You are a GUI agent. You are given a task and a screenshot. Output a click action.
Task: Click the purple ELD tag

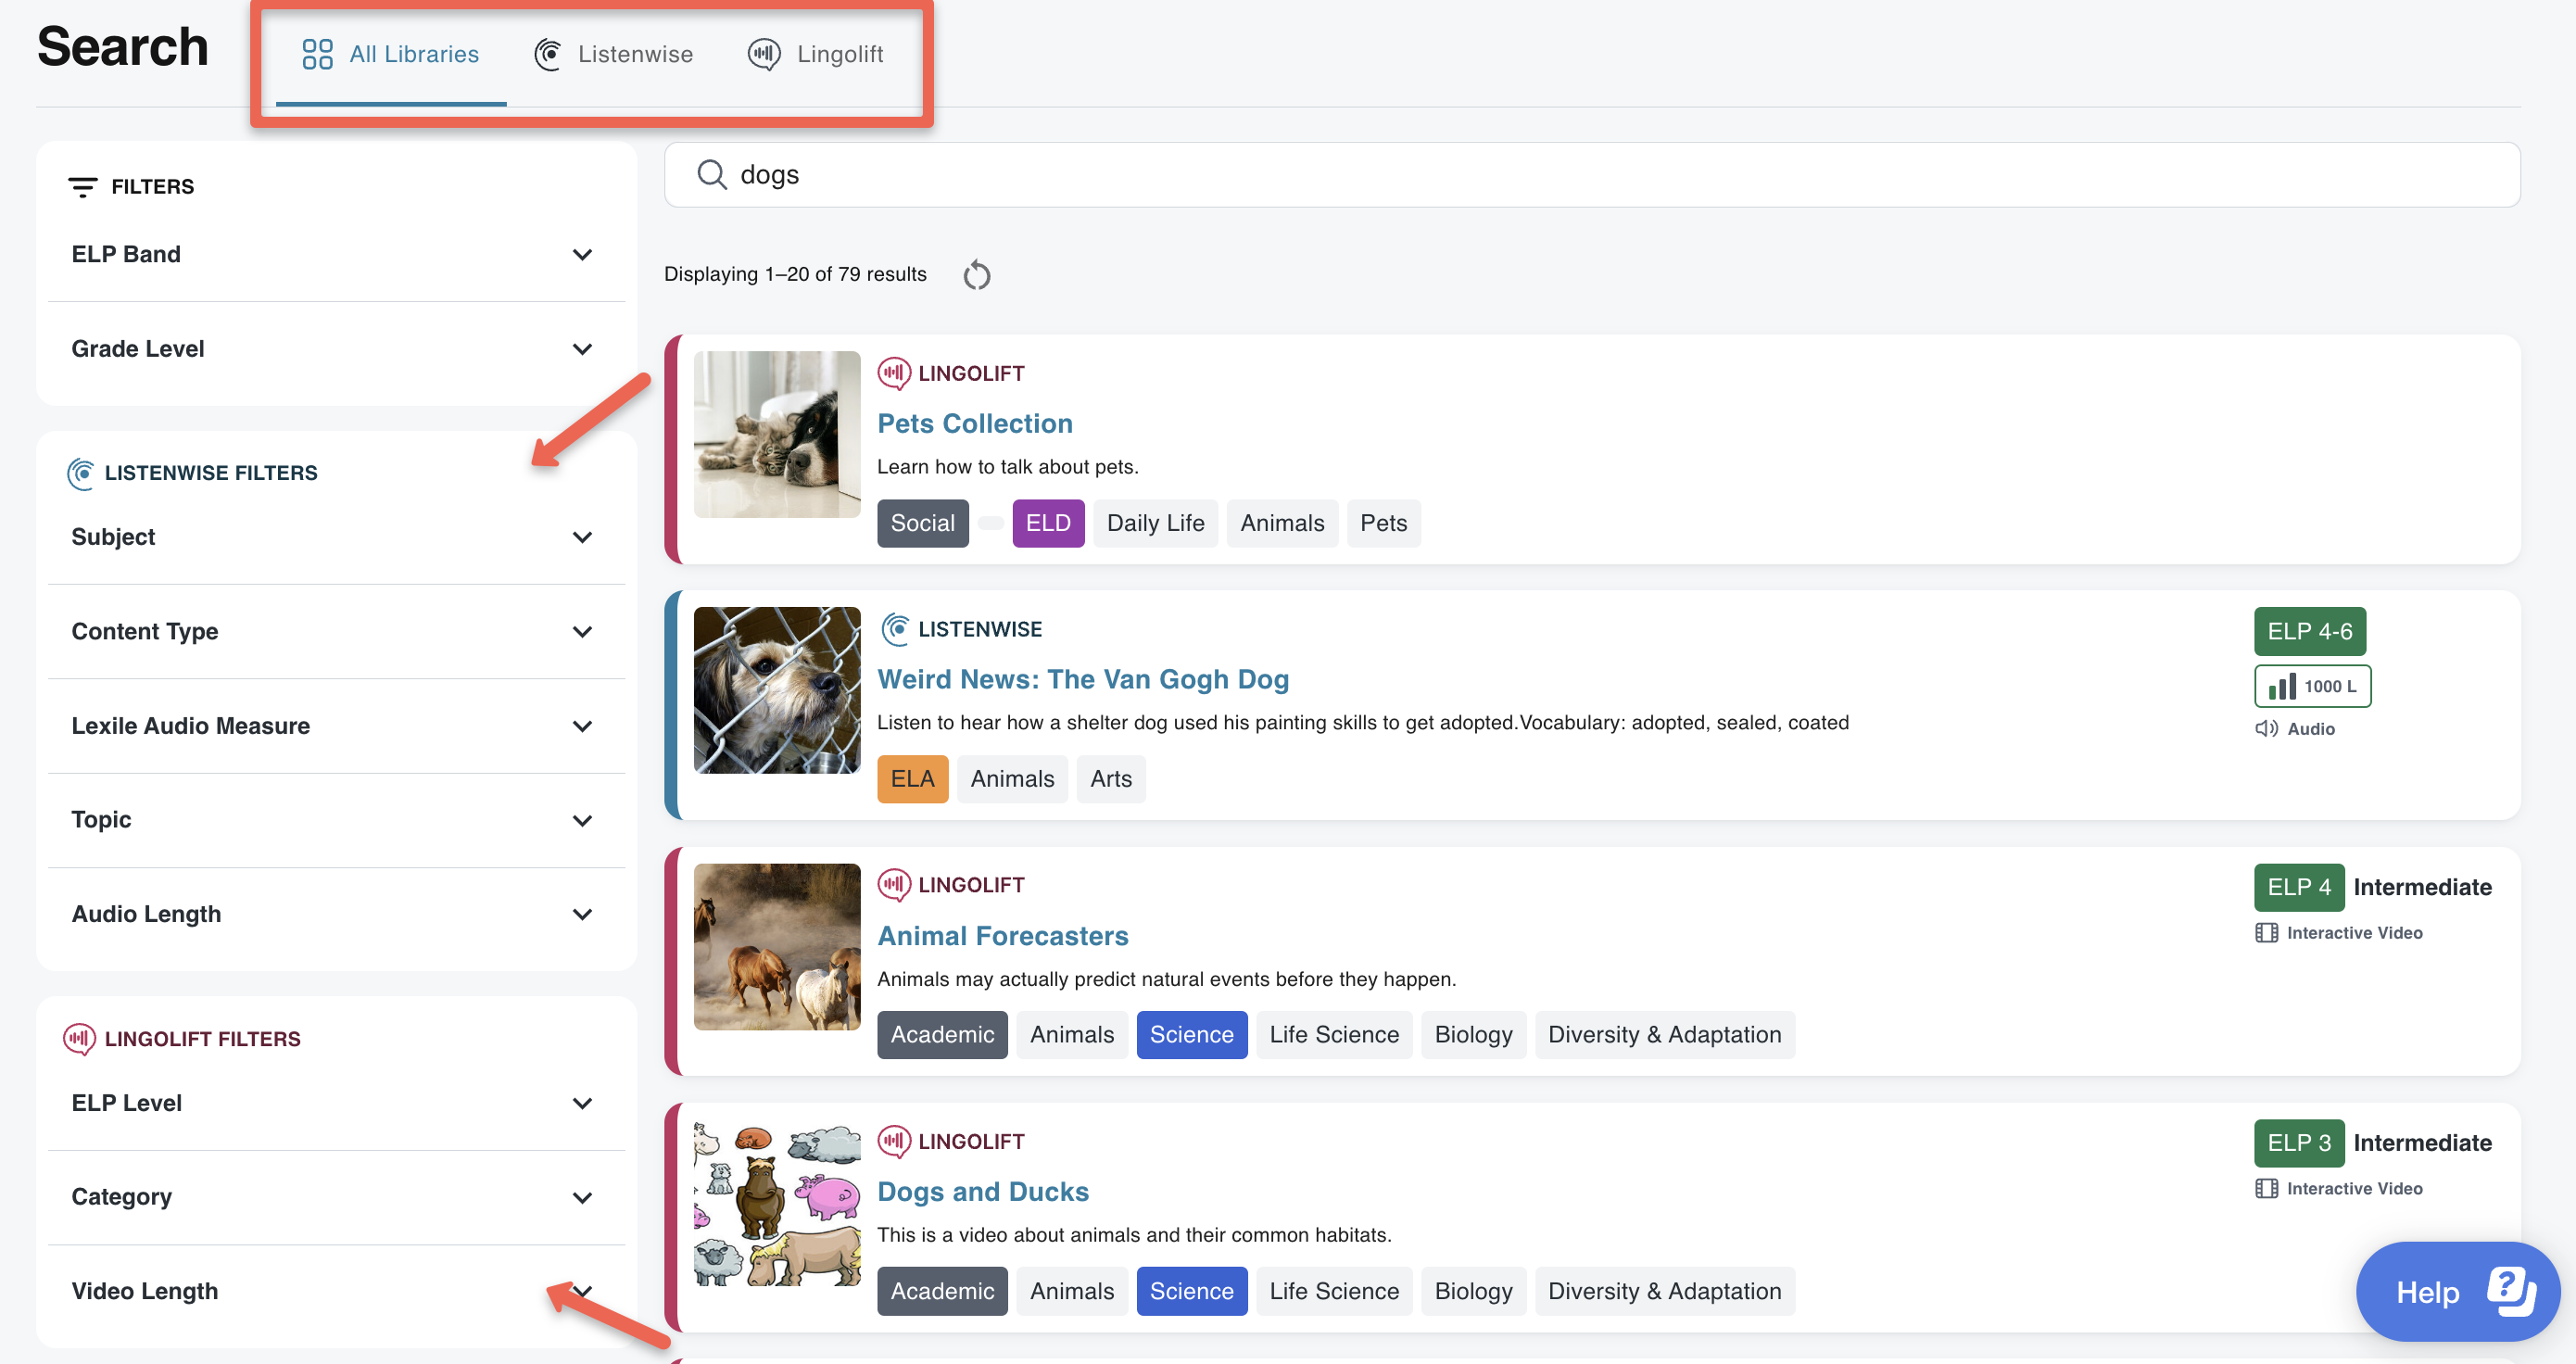coord(1048,523)
